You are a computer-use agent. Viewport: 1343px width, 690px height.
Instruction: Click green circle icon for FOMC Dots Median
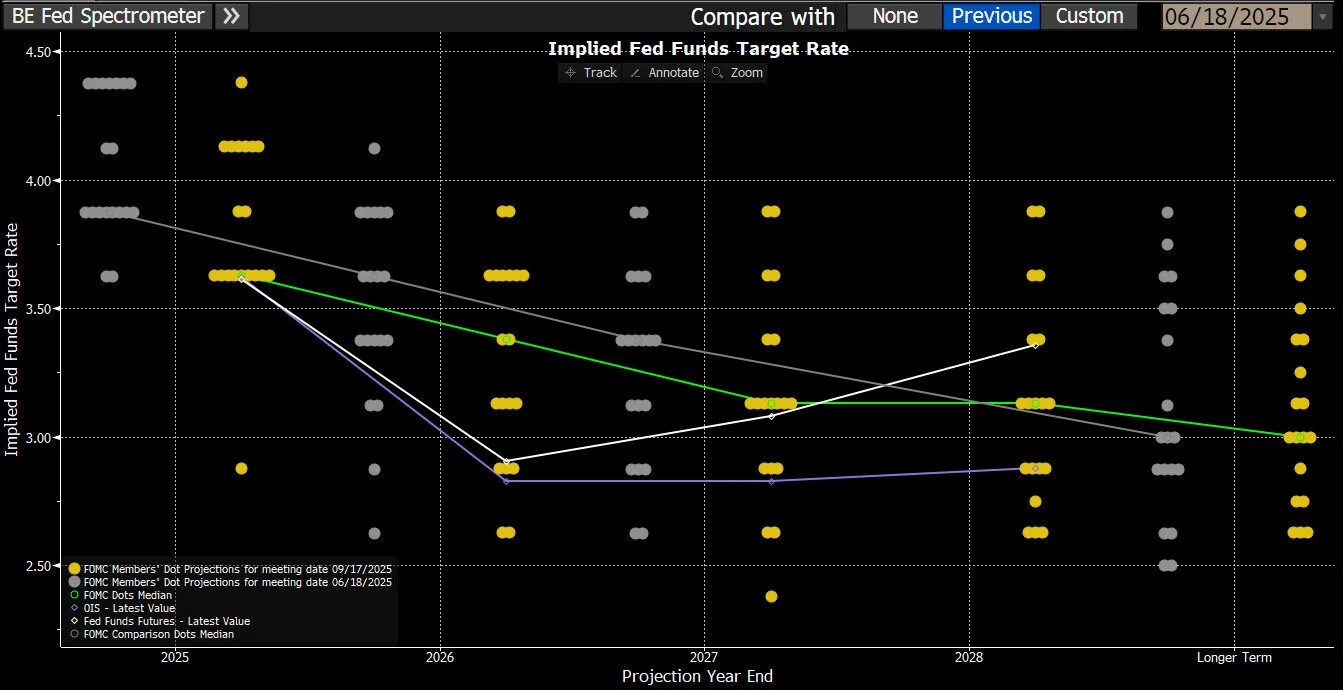tap(74, 595)
